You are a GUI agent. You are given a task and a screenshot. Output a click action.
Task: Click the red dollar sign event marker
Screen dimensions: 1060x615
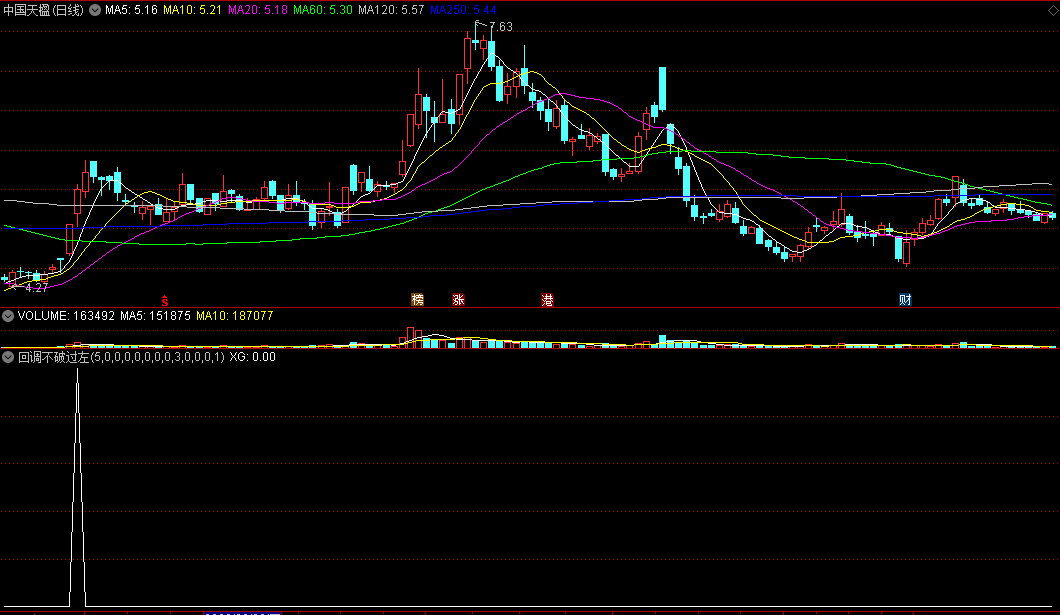click(164, 301)
